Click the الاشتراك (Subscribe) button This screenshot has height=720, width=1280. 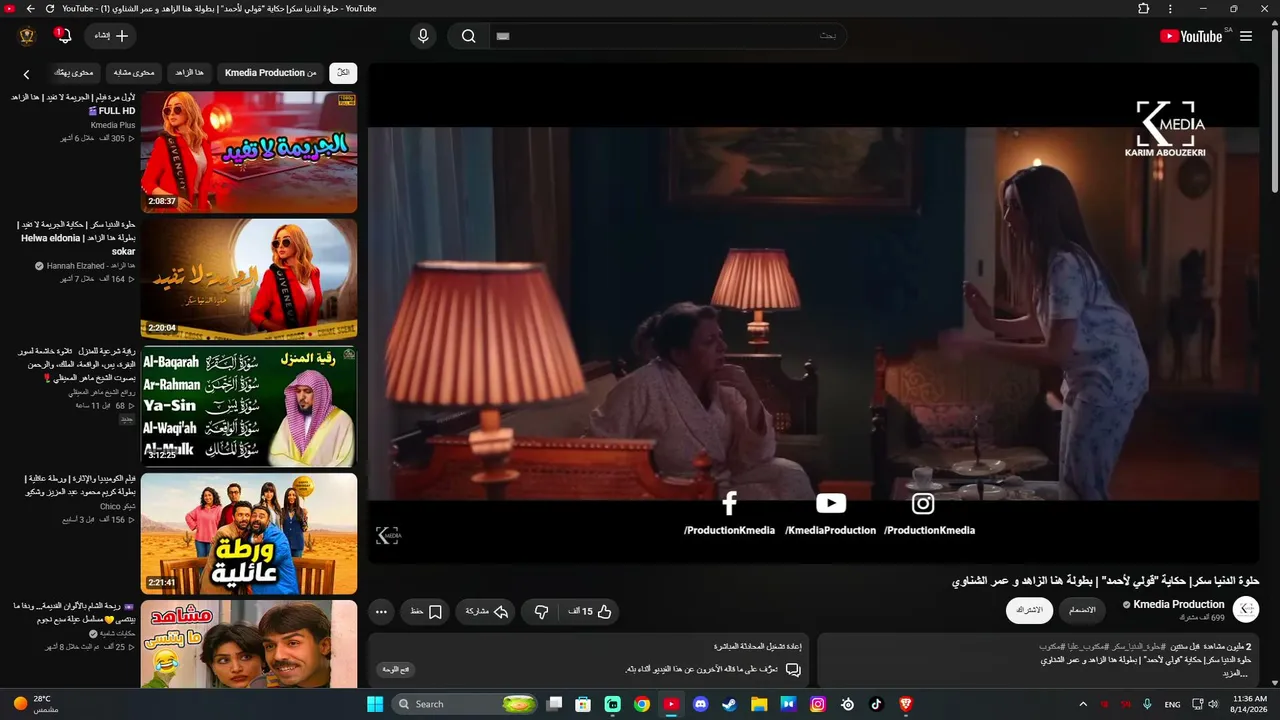pos(1030,610)
